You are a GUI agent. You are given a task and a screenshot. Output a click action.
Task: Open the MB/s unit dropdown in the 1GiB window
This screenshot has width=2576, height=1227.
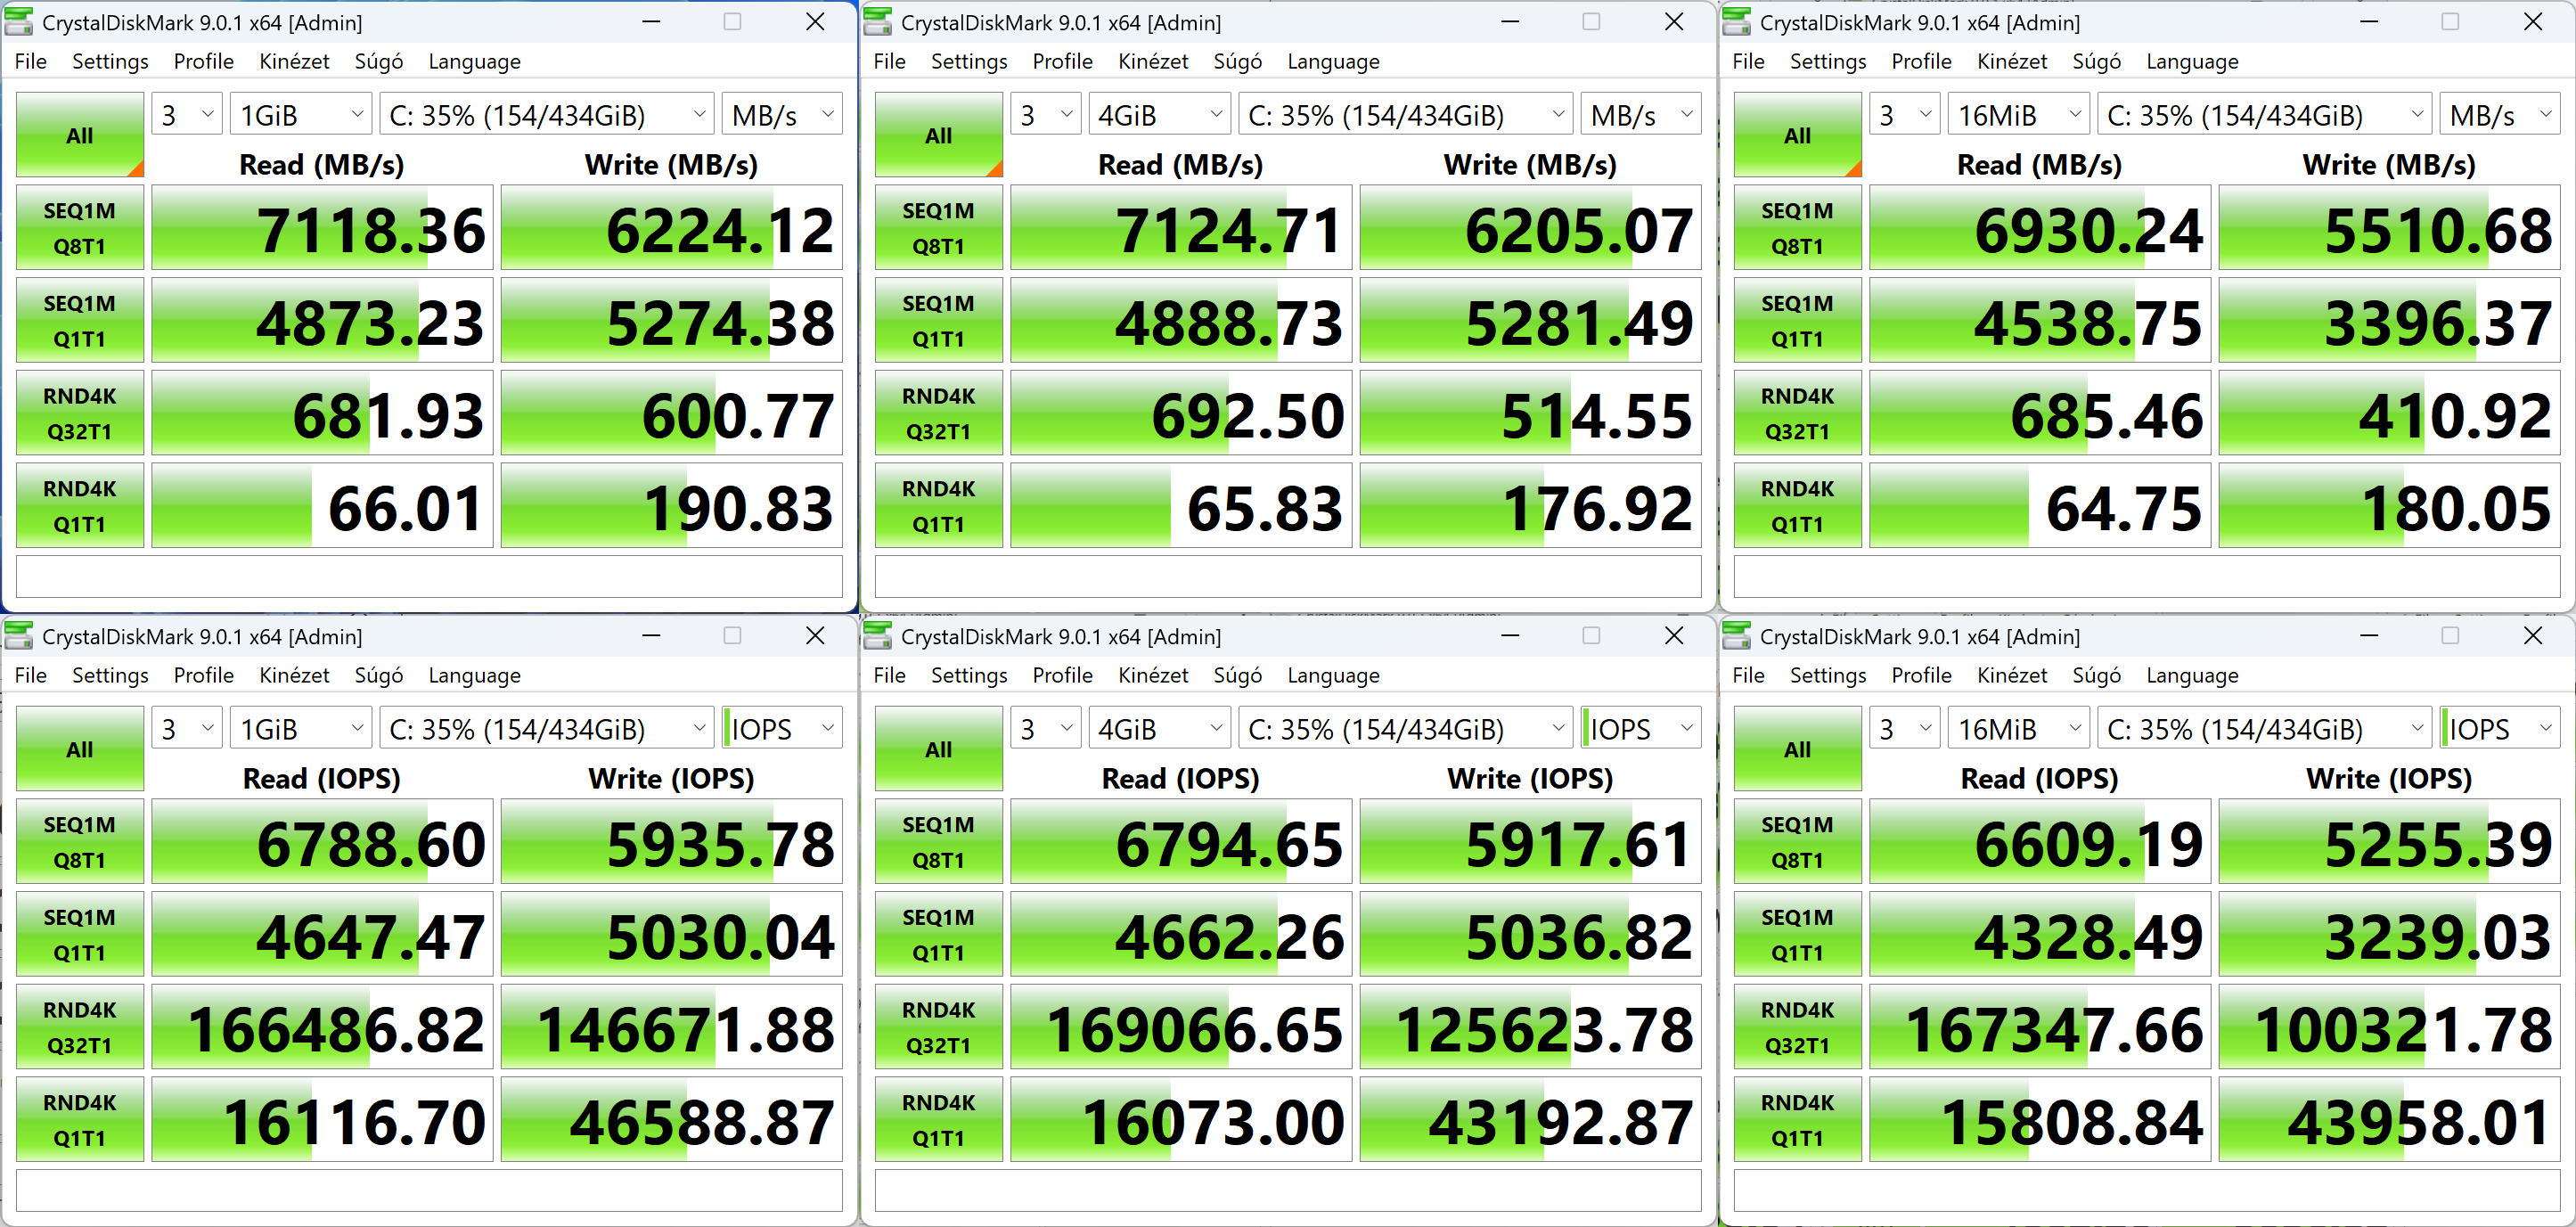782,115
